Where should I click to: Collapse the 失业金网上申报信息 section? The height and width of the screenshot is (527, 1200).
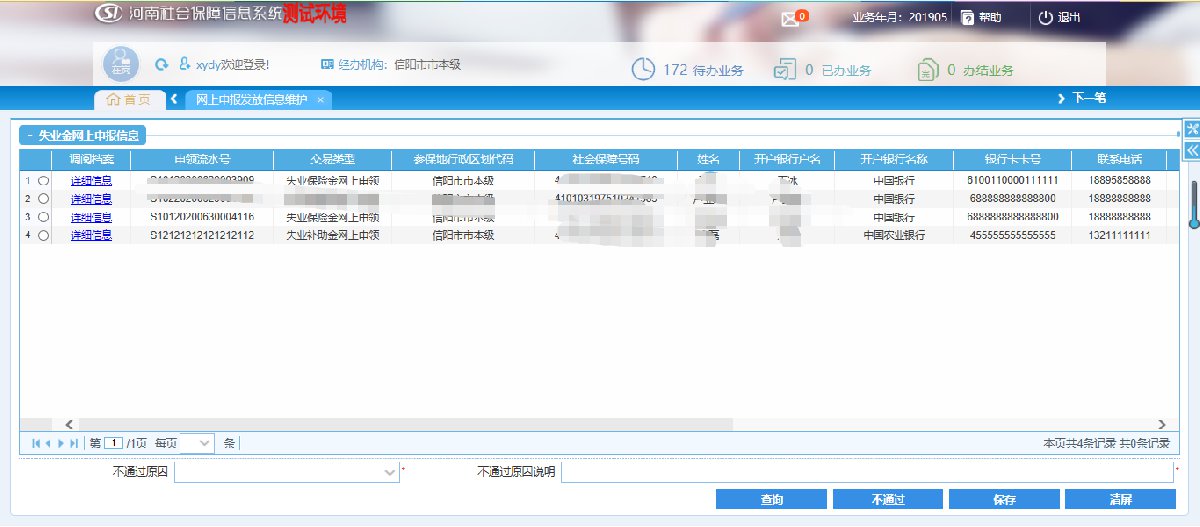click(30, 135)
